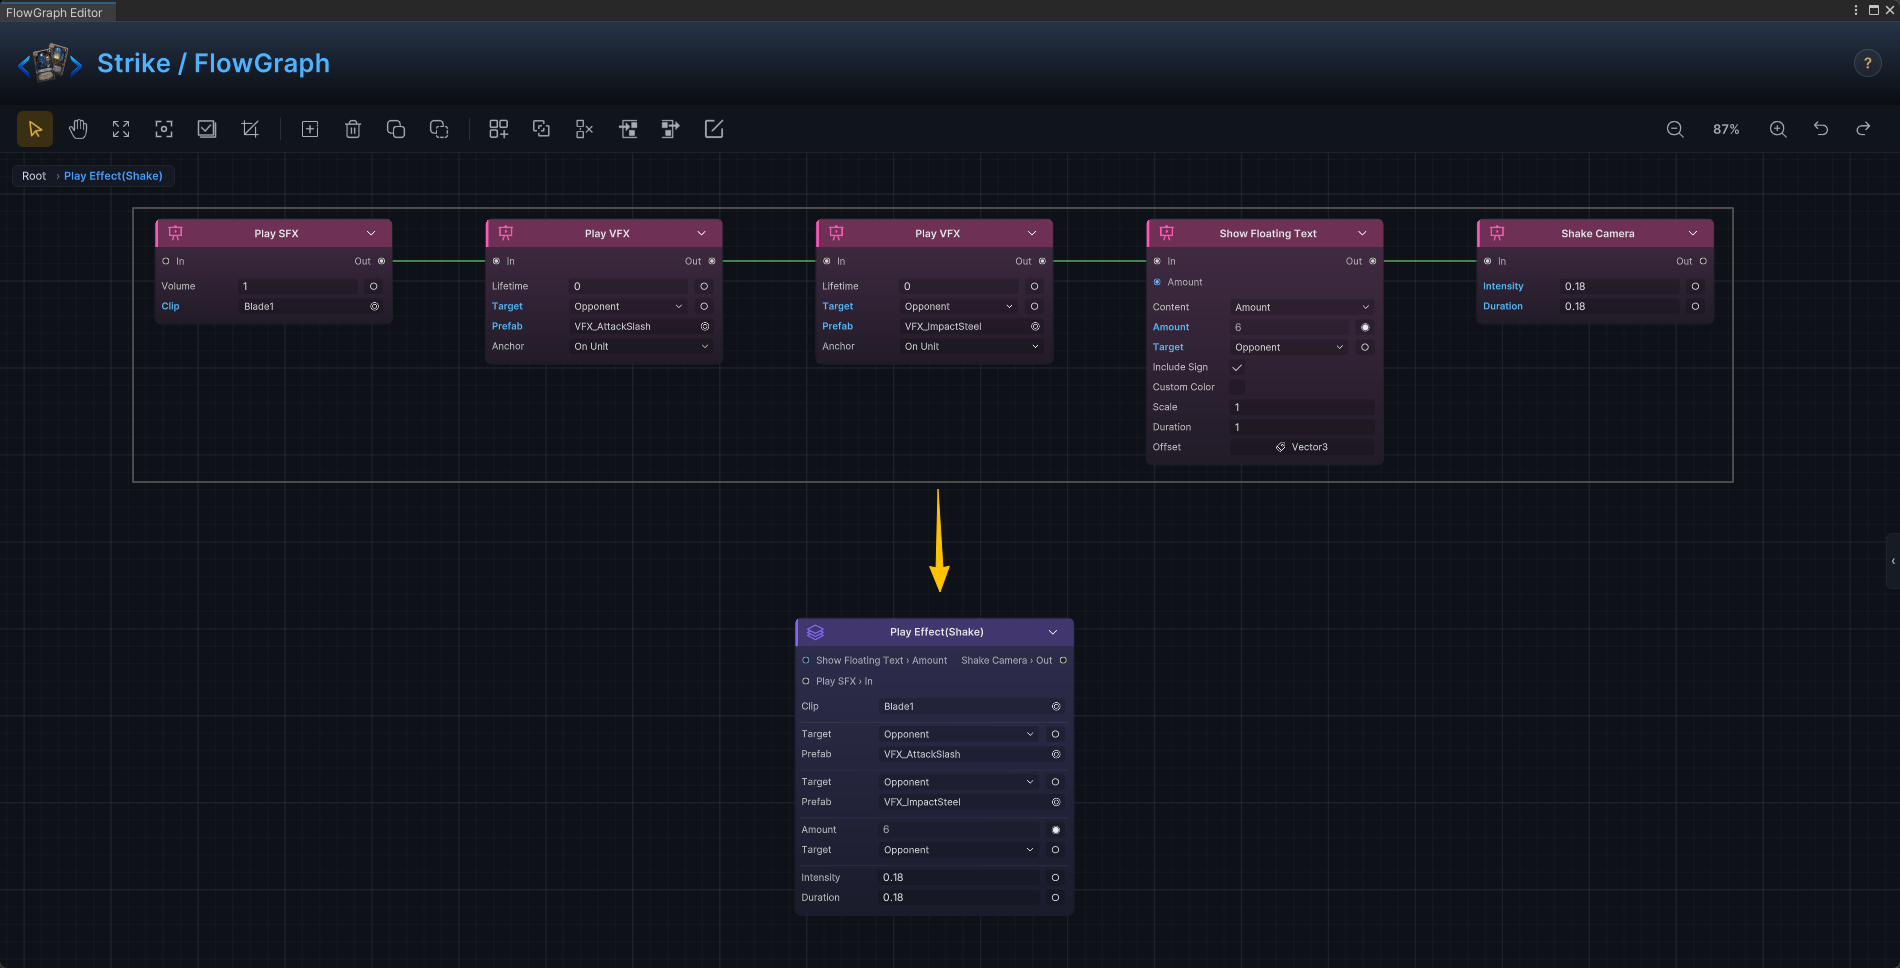Click the linked-squares group icon
The height and width of the screenshot is (968, 1900).
541,129
